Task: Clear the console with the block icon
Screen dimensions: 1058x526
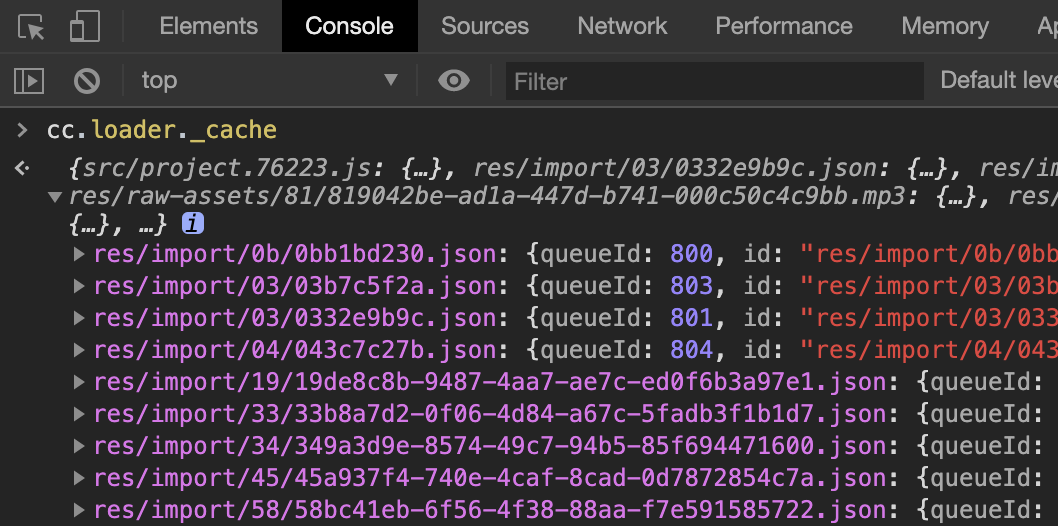Action: click(x=87, y=80)
